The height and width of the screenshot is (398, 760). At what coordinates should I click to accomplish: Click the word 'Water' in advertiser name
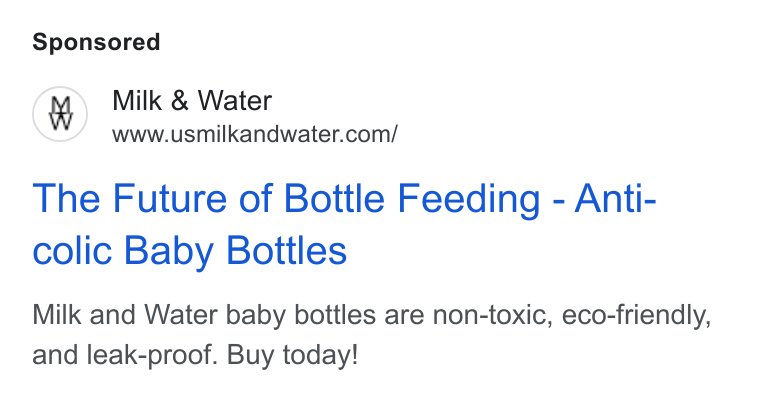(x=235, y=101)
